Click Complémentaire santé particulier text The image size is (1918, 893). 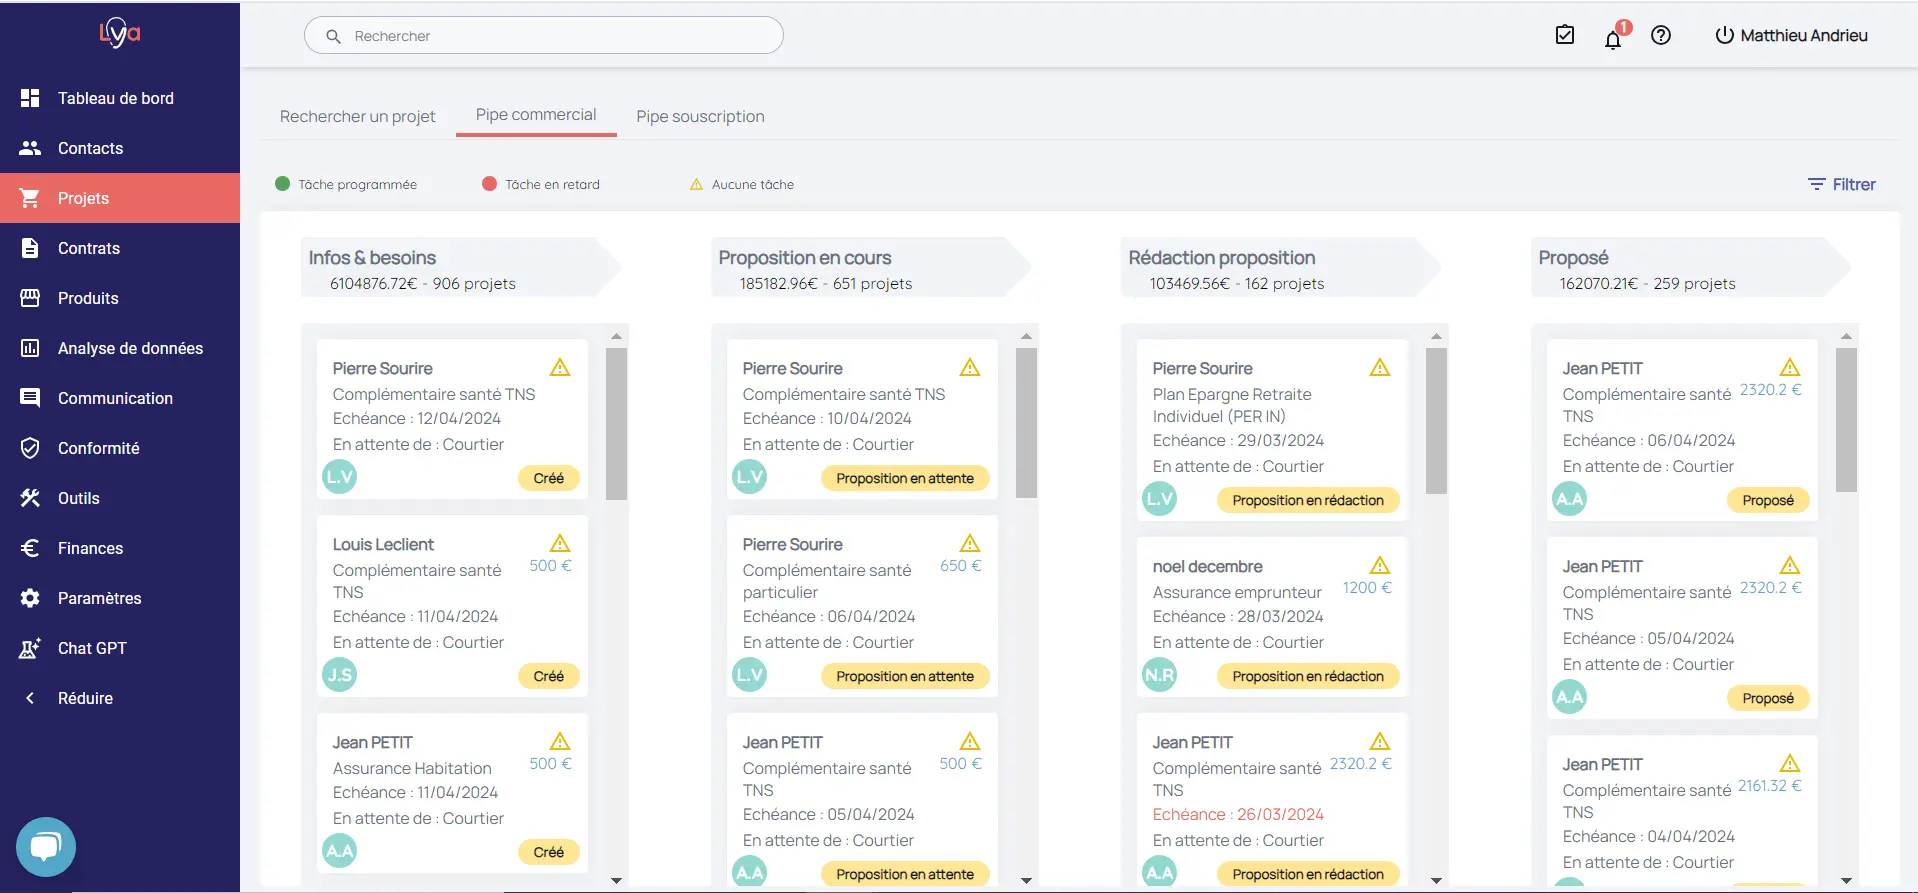[827, 581]
